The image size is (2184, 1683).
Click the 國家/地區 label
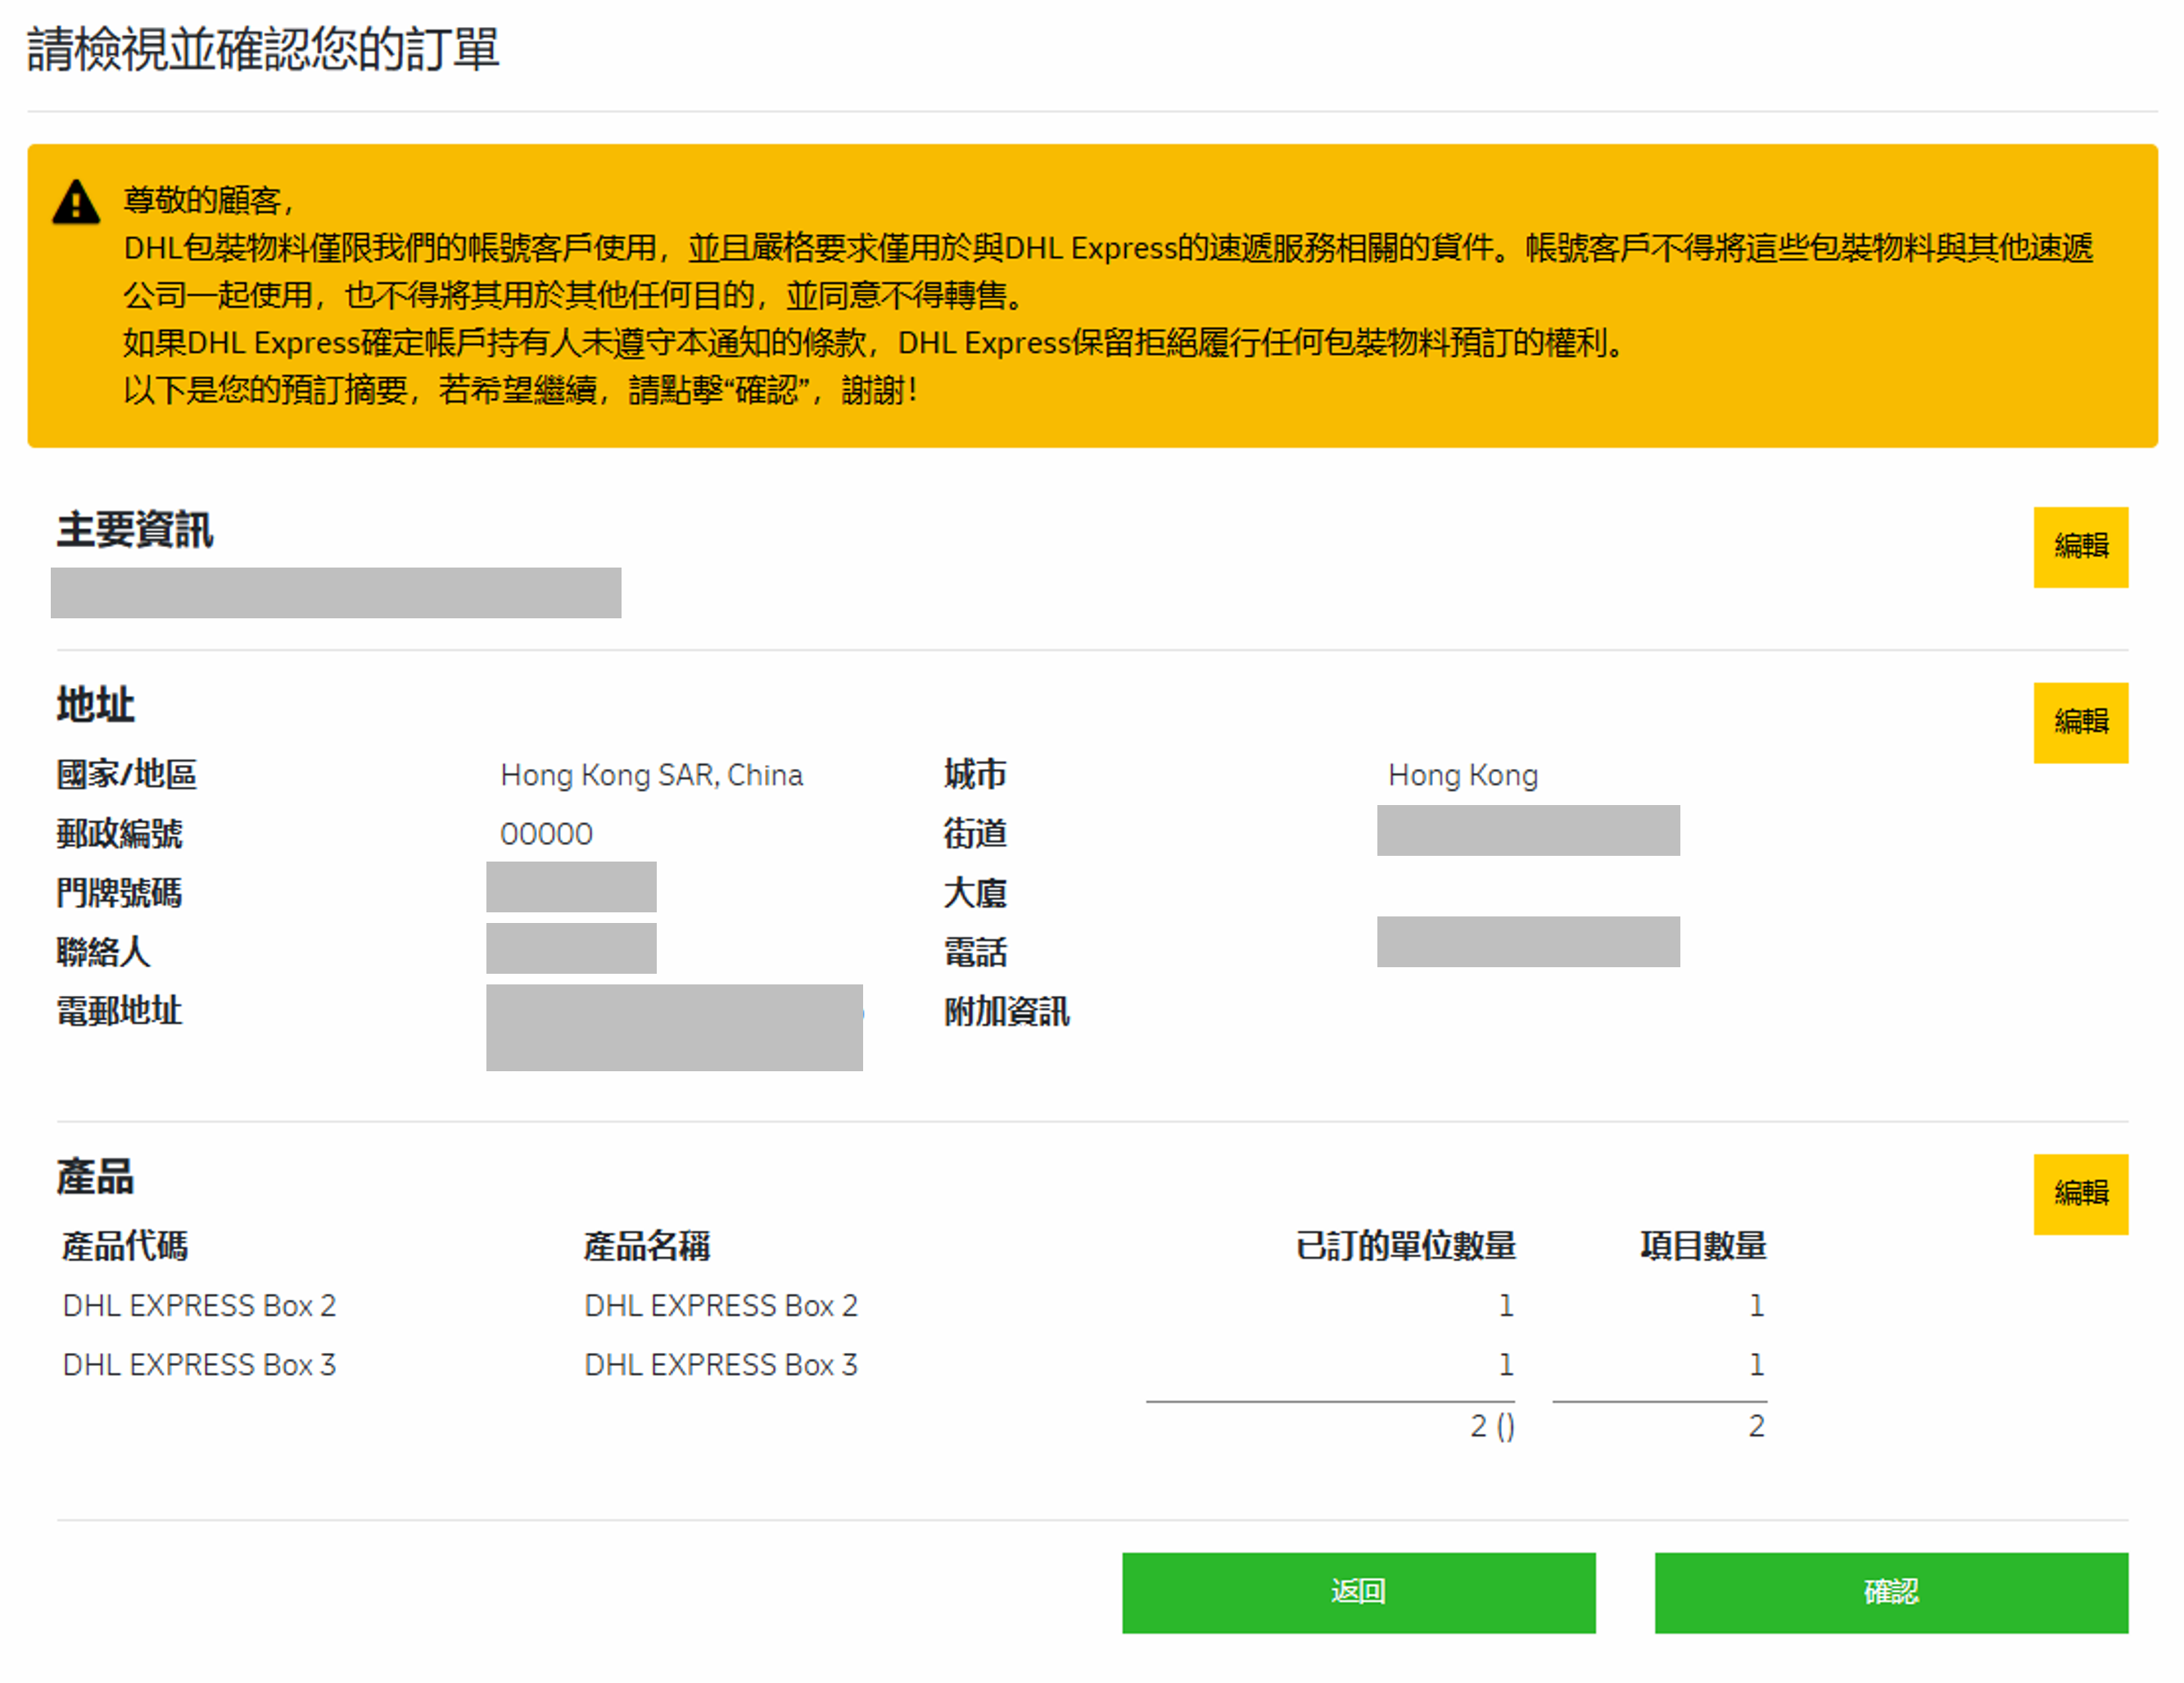[x=126, y=775]
